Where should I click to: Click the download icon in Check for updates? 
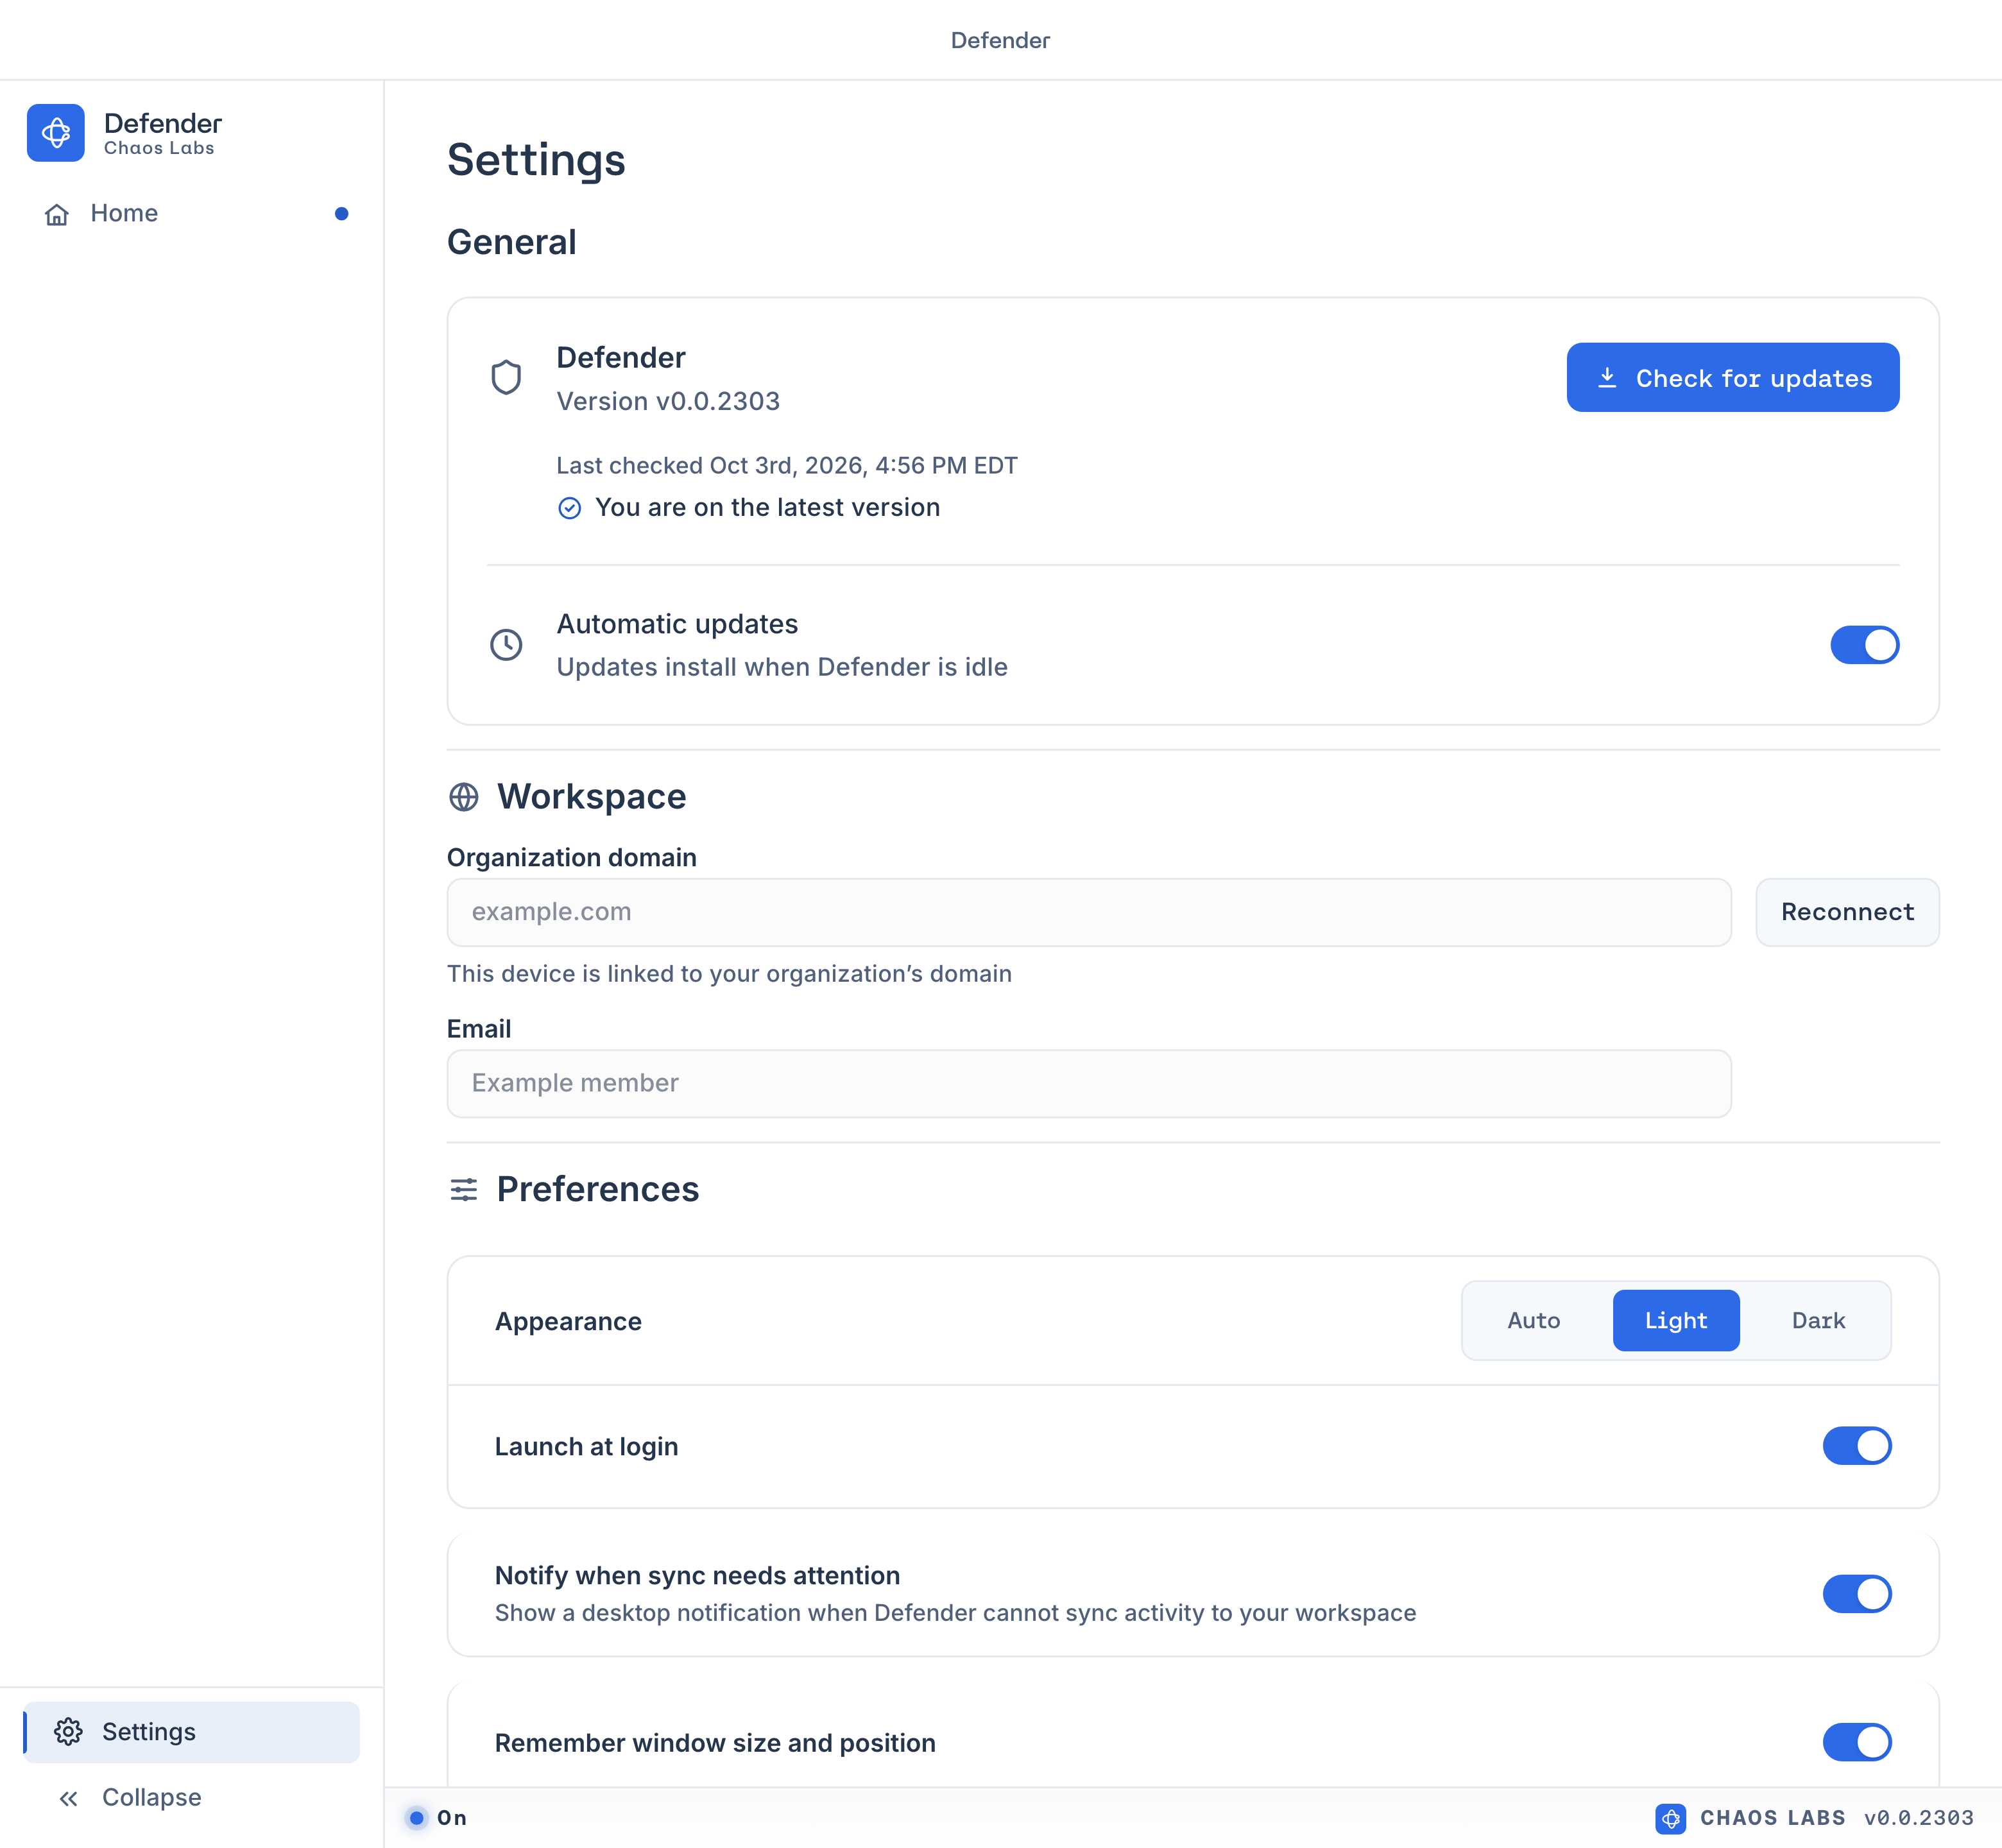pyautogui.click(x=1607, y=378)
